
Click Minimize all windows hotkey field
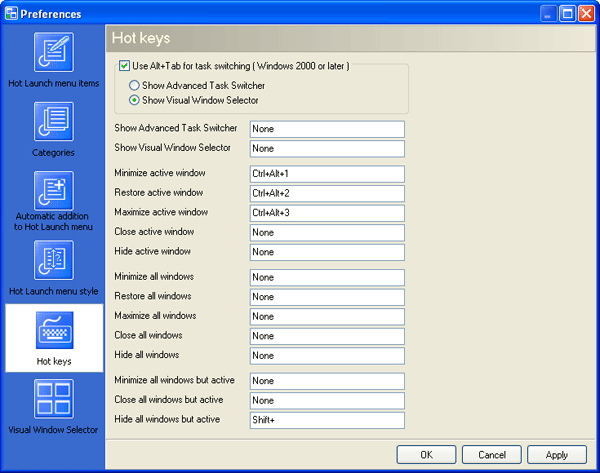coord(327,277)
